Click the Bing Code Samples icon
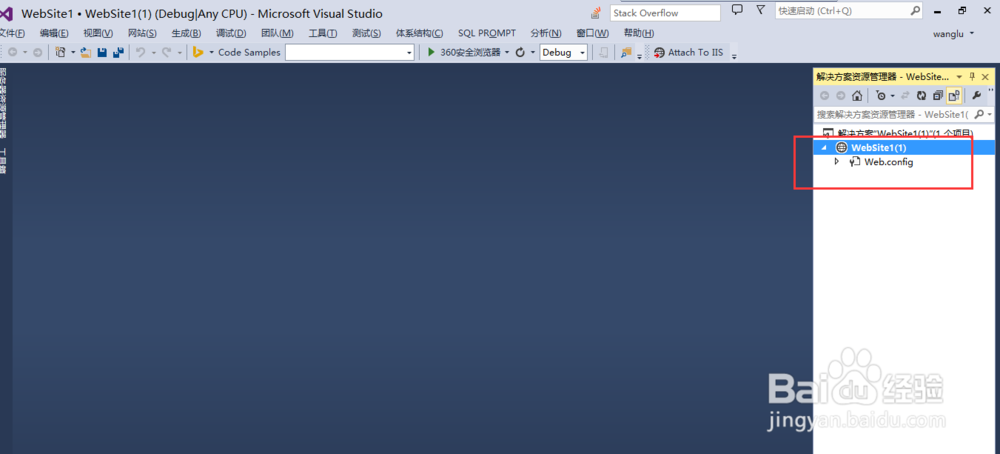 [198, 52]
